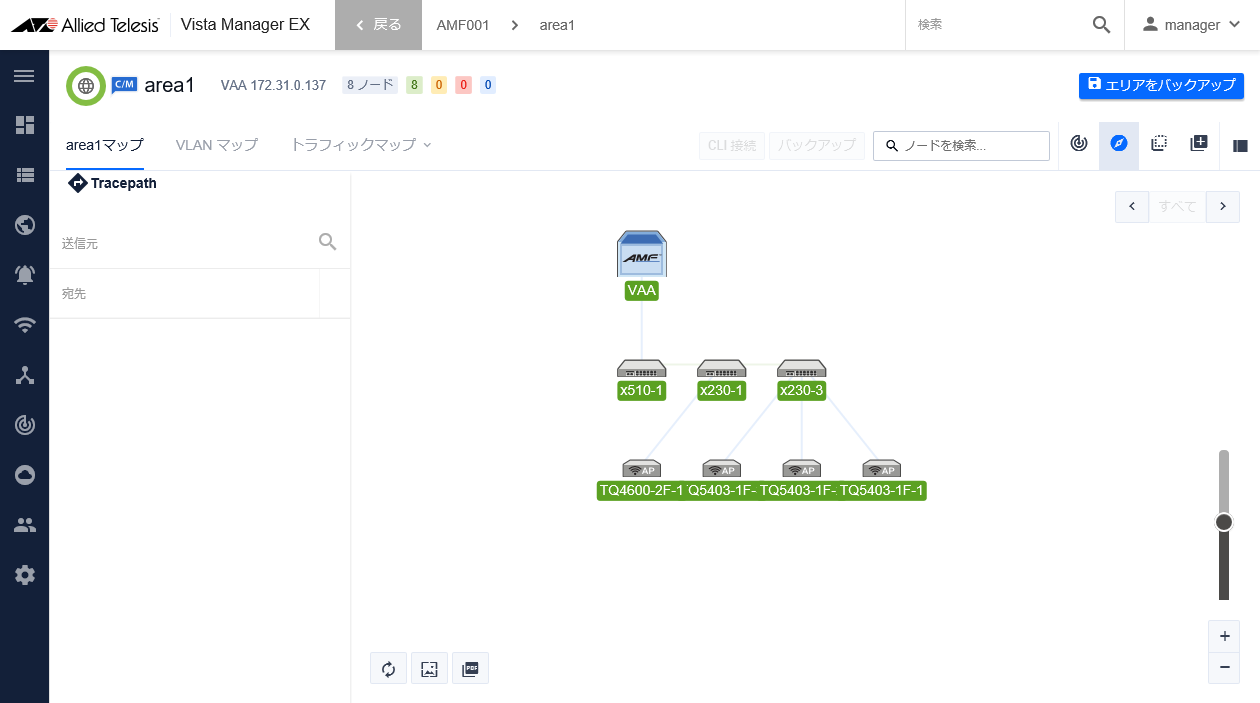
Task: Click the radar icon in the sidebar
Action: pos(24,425)
